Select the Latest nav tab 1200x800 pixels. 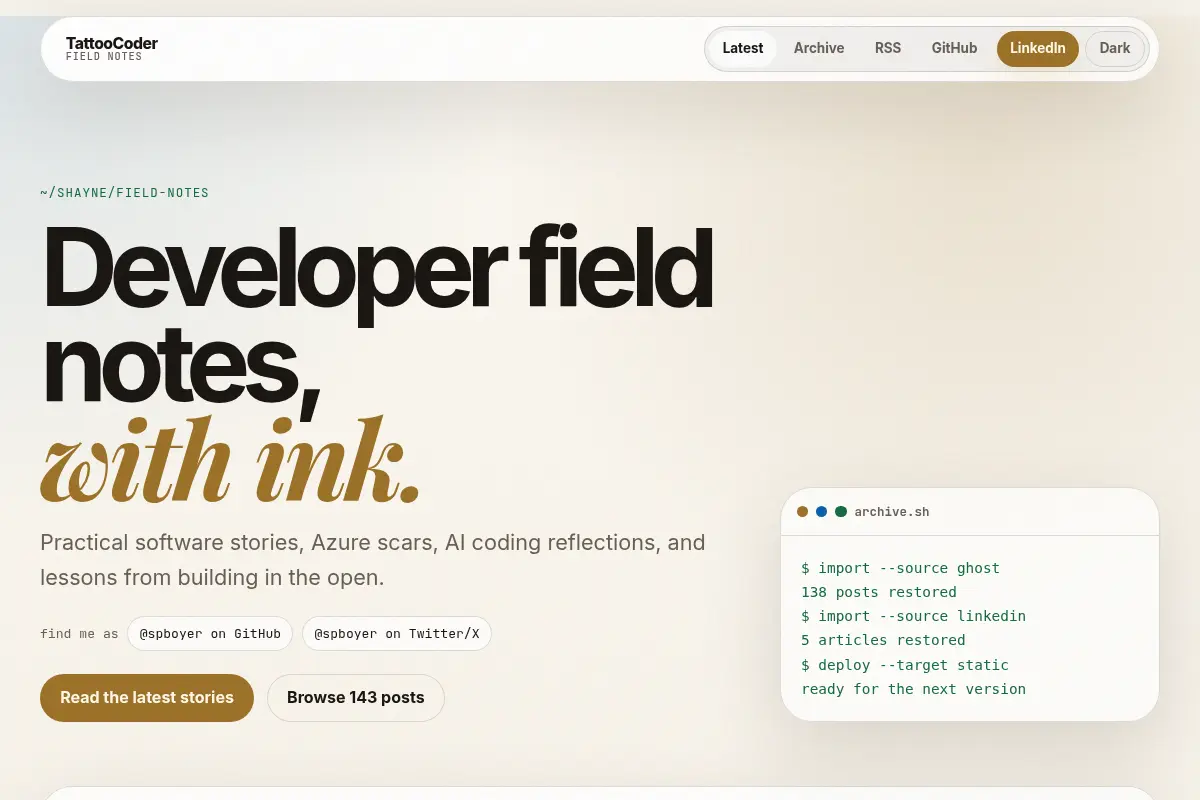(x=743, y=48)
